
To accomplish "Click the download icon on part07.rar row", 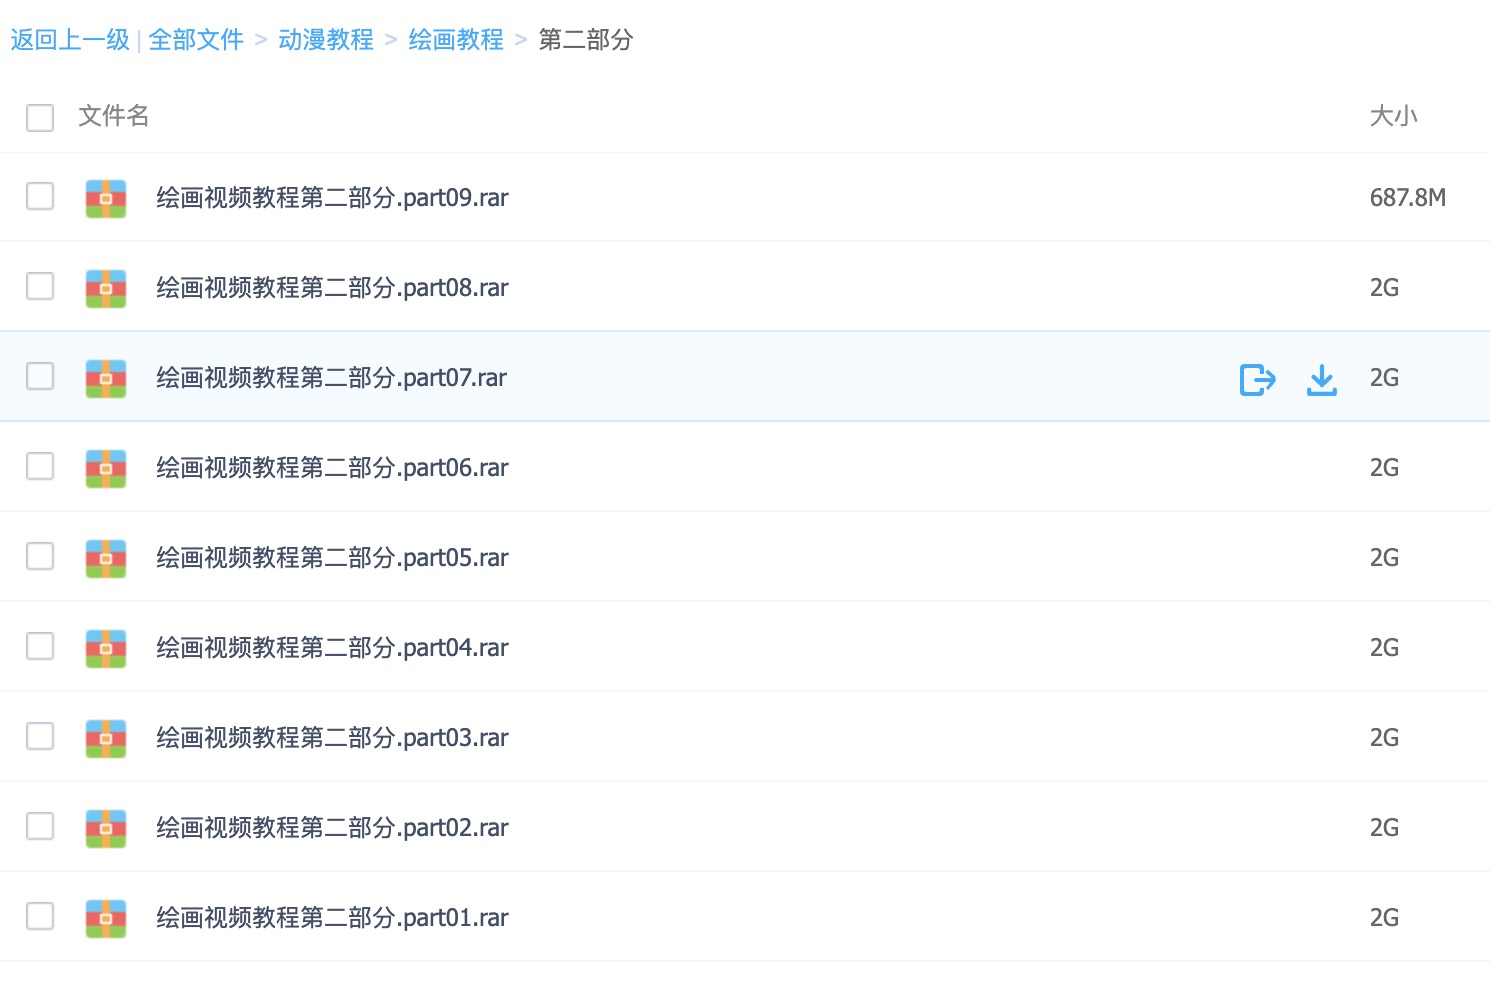I will [1322, 379].
